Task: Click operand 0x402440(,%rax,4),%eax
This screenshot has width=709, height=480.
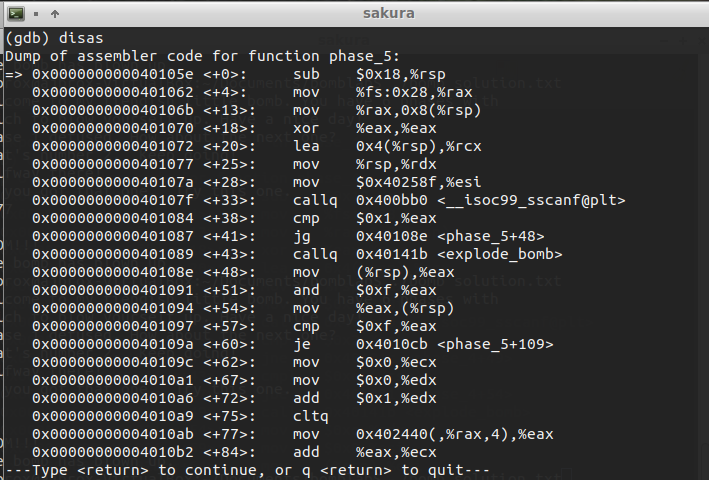Action: (454, 434)
